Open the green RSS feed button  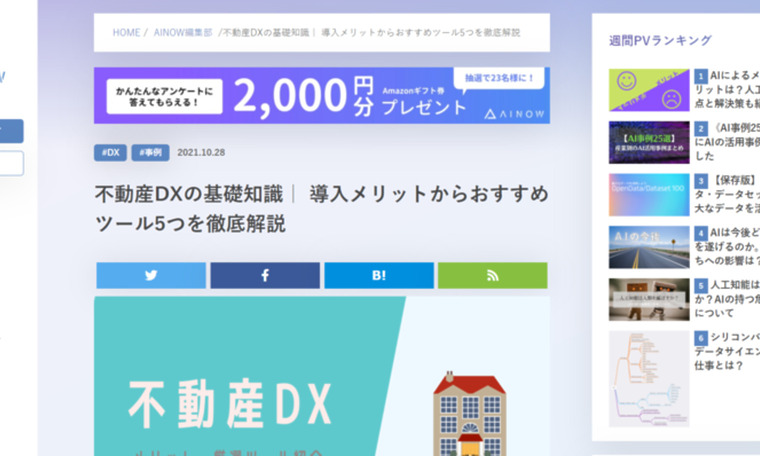[492, 275]
